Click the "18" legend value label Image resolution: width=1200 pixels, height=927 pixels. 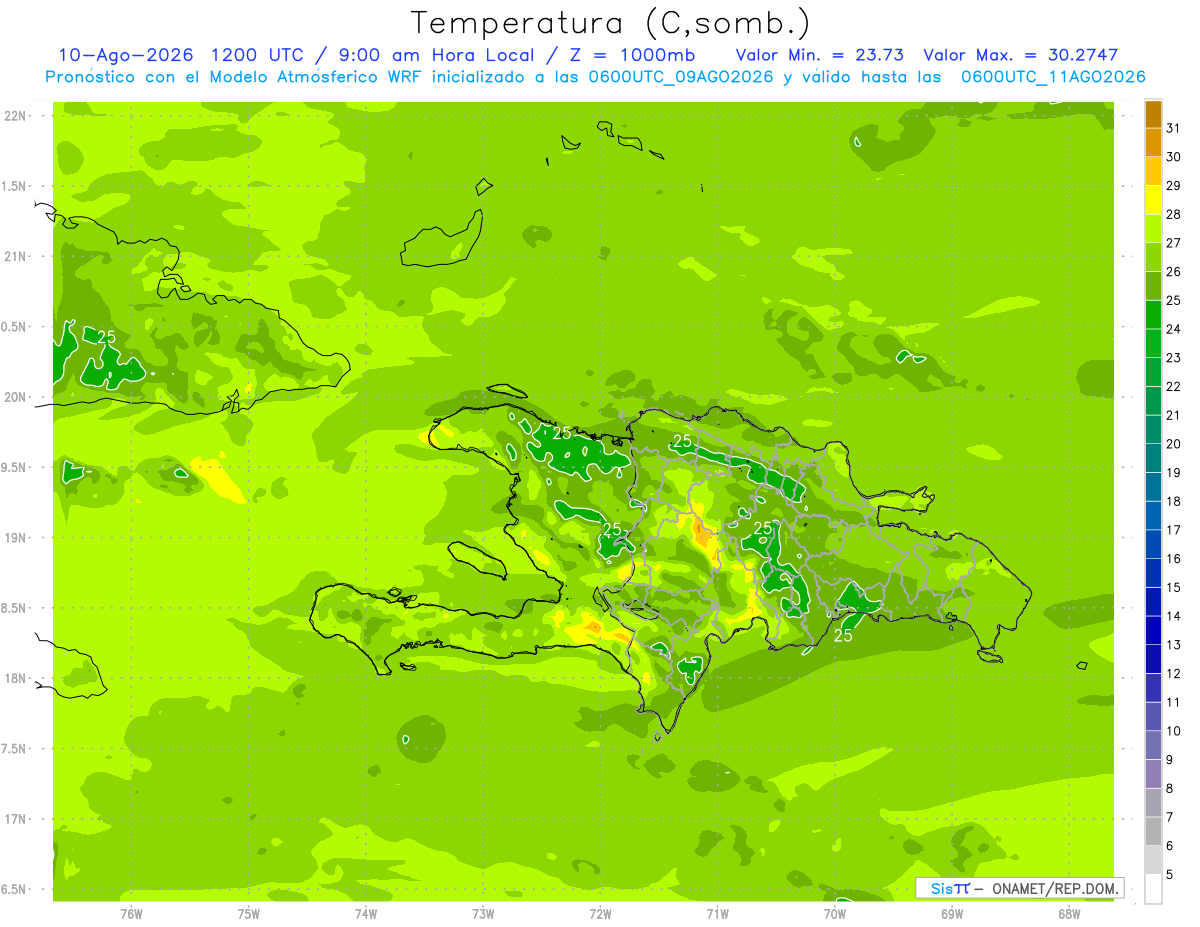point(1173,501)
